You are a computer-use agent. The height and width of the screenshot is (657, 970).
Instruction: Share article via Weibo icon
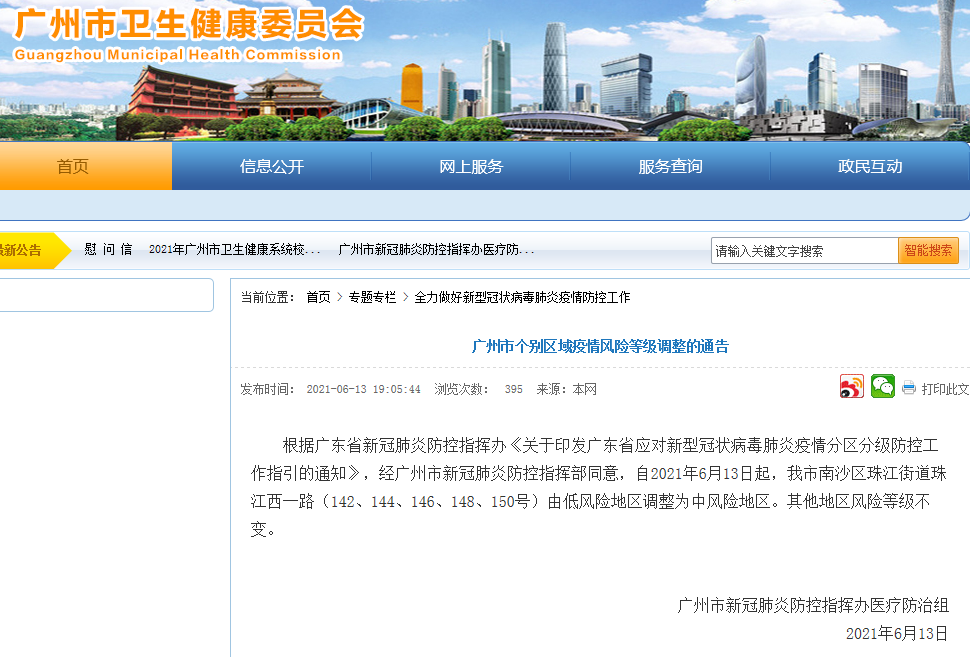852,387
